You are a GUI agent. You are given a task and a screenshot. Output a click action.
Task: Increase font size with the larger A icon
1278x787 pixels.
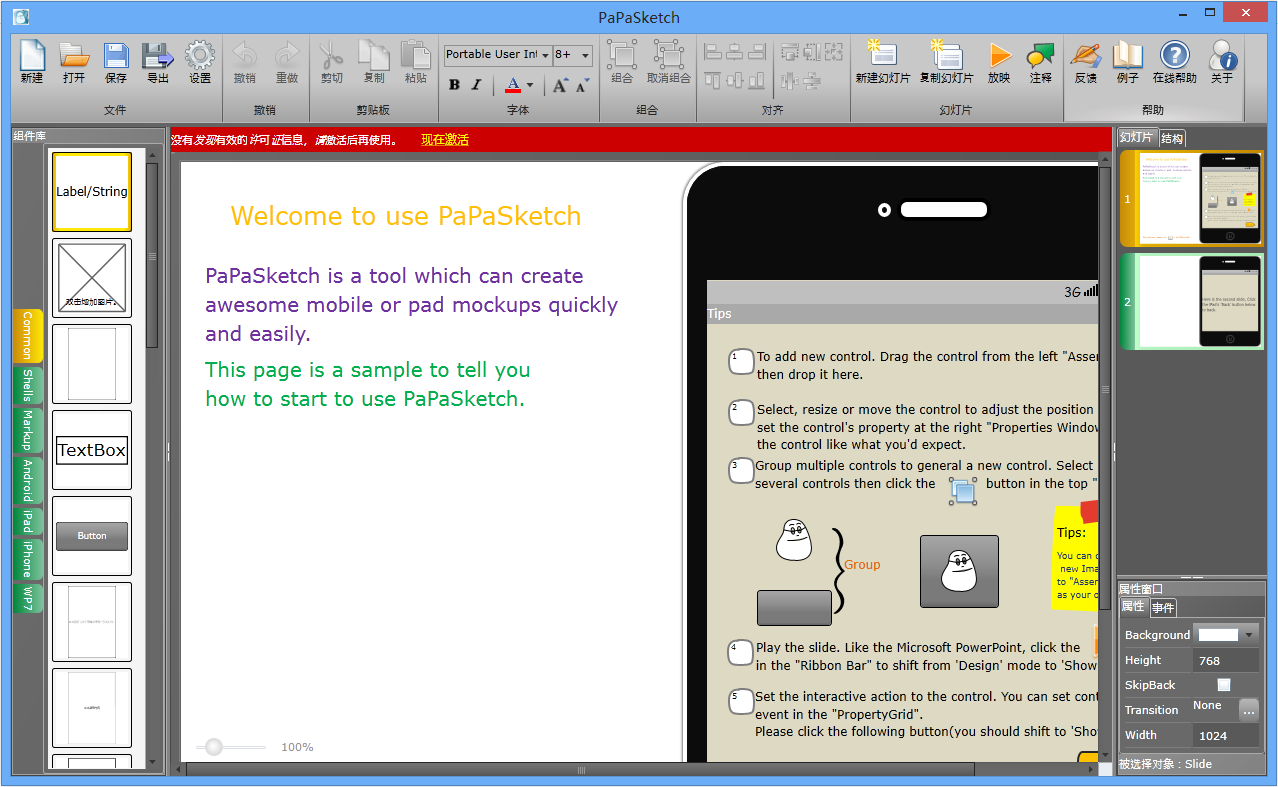[x=560, y=85]
